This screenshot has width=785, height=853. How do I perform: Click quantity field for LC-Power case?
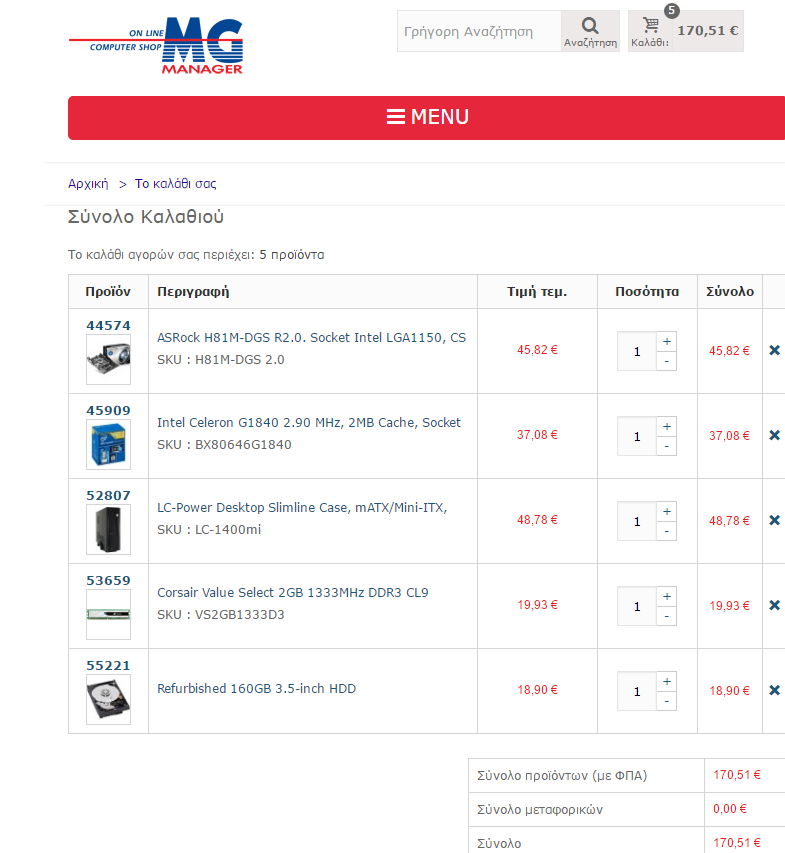[x=636, y=521]
